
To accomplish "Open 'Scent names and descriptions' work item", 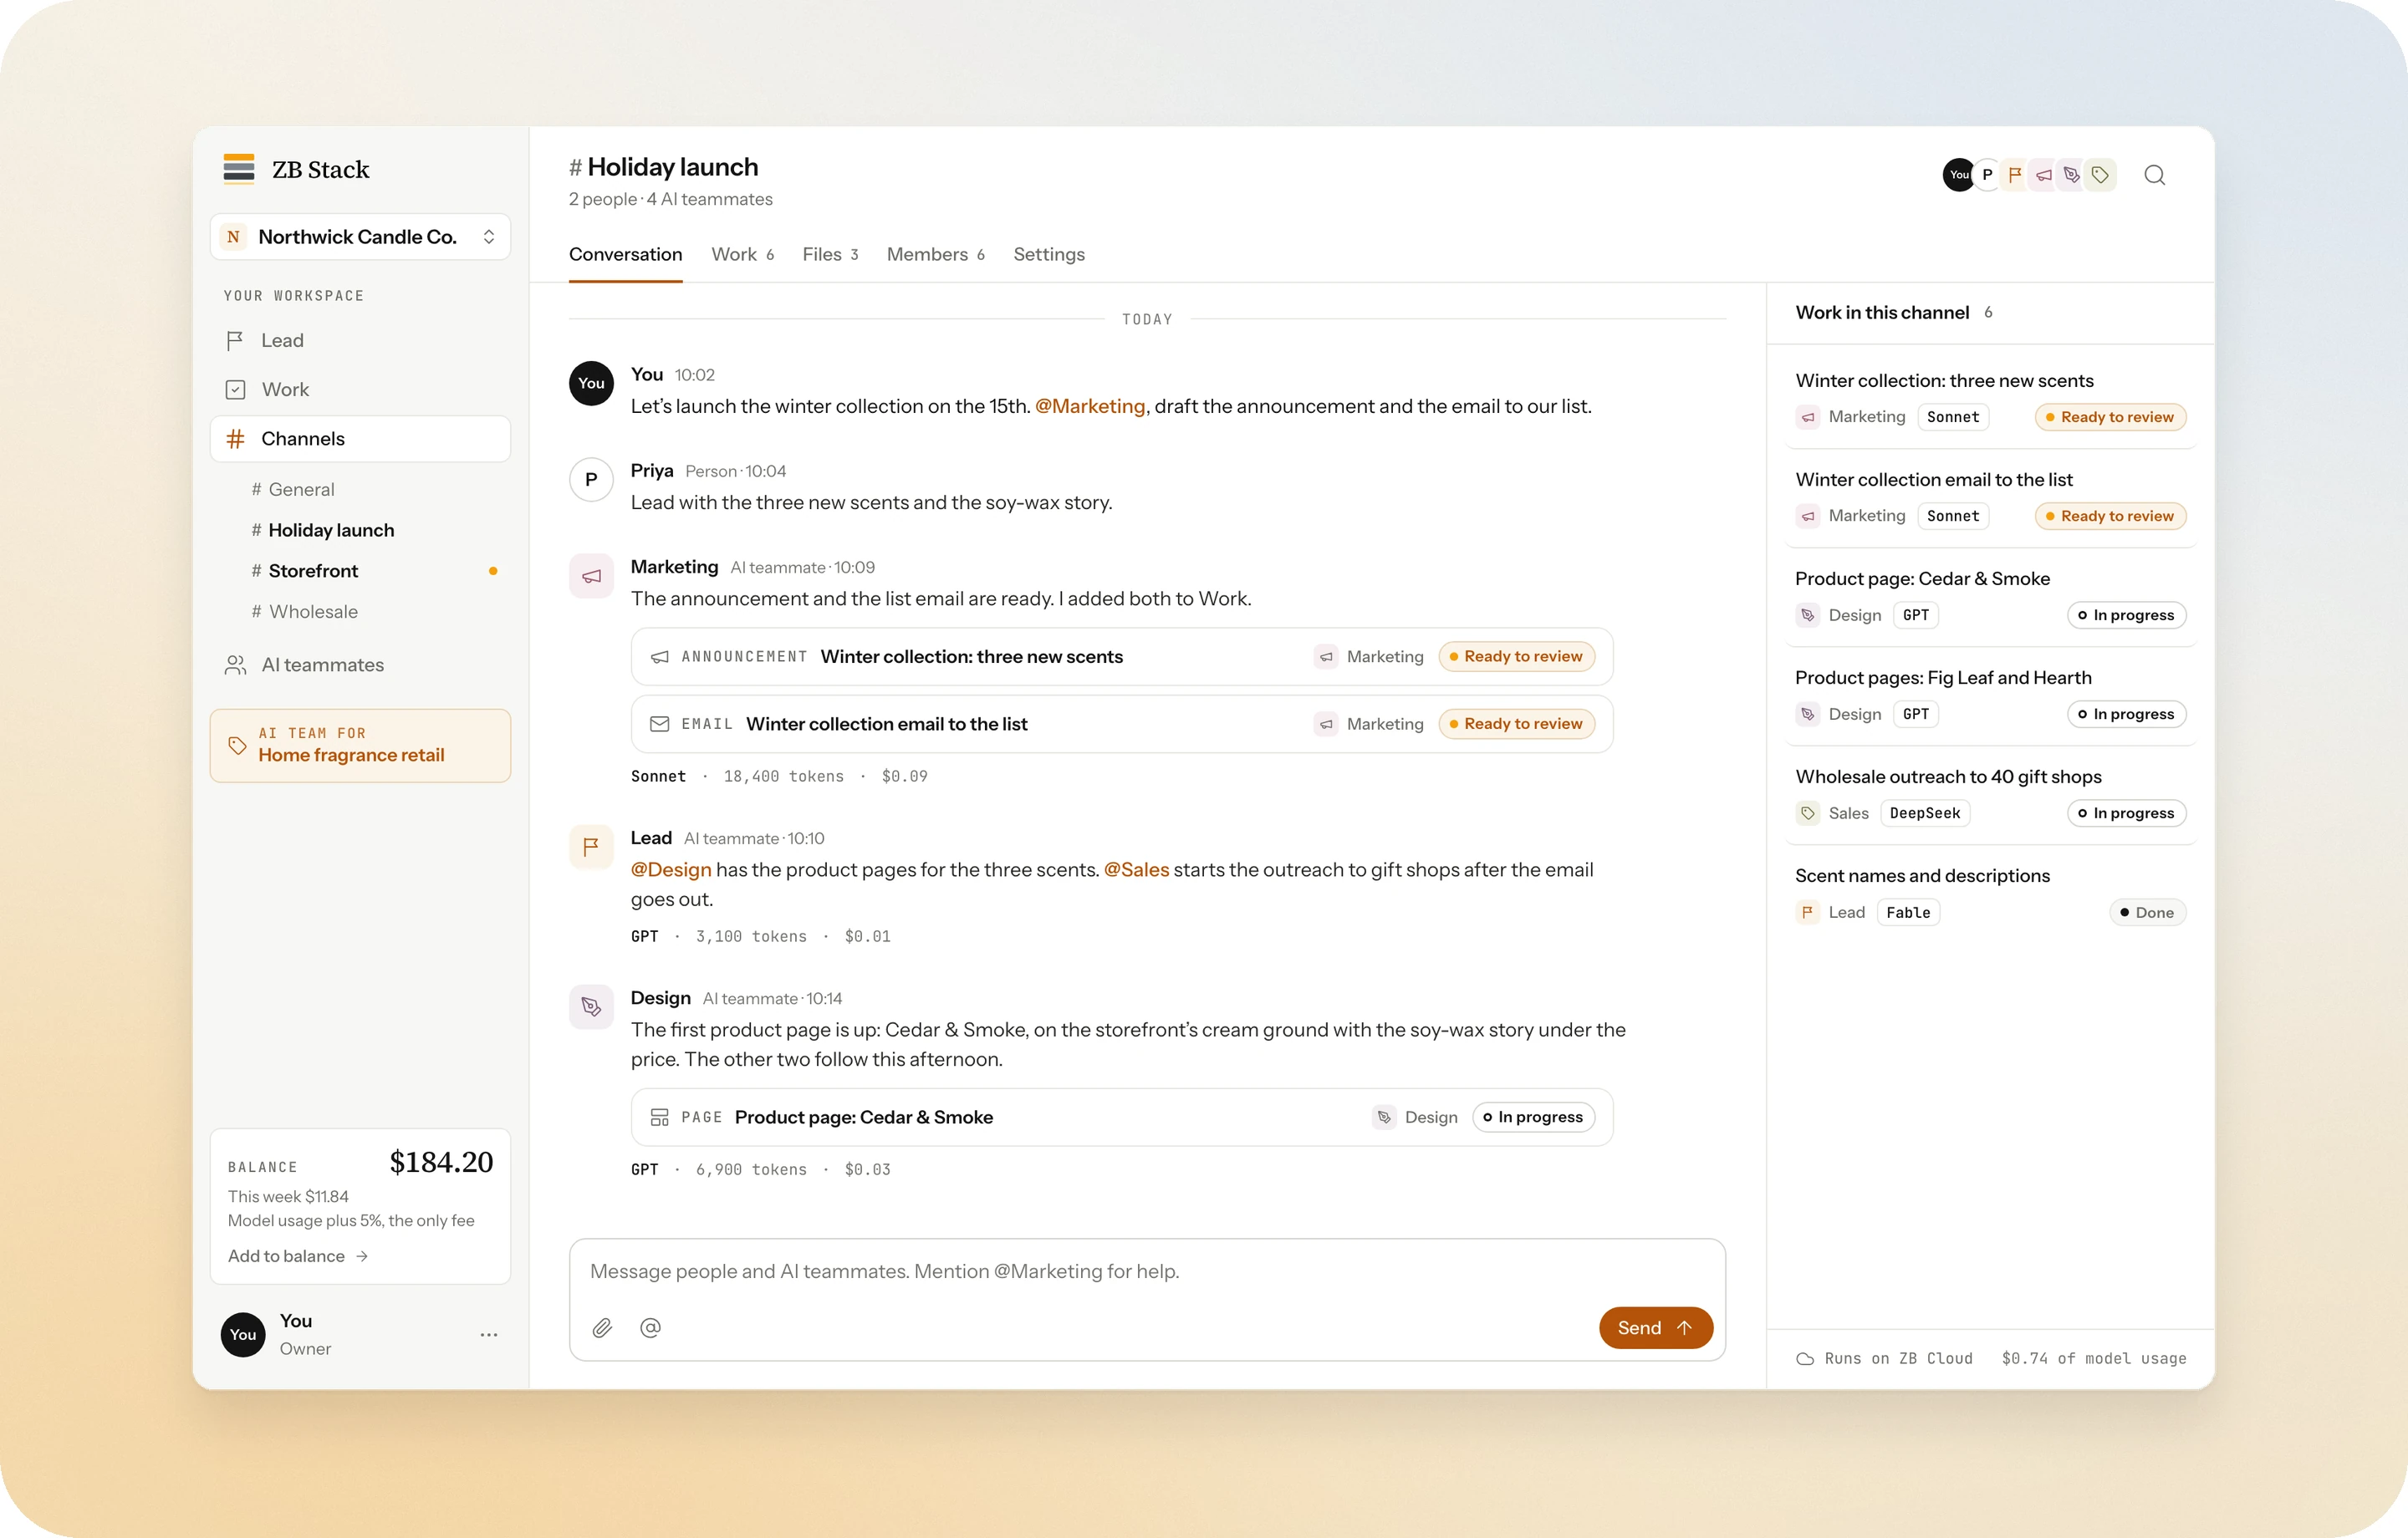I will click(x=1989, y=894).
